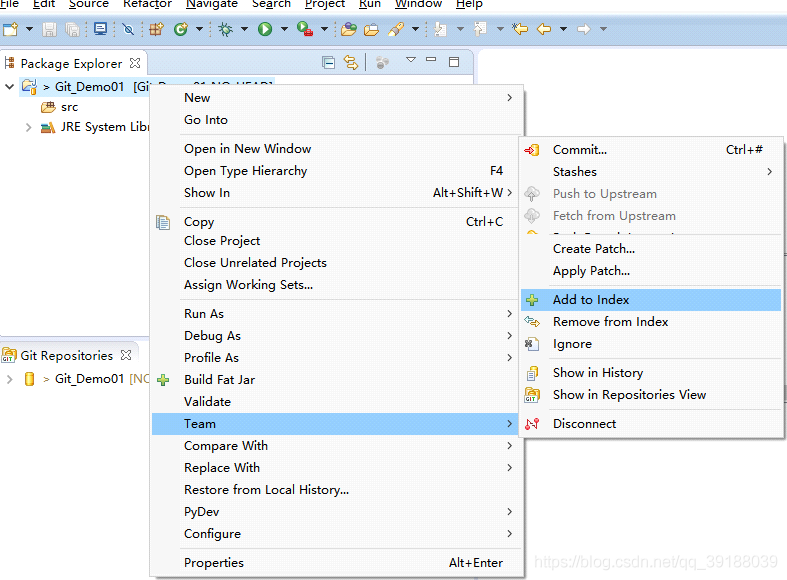The width and height of the screenshot is (787, 580).
Task: Close the Package Explorer tab
Action: pyautogui.click(x=135, y=63)
